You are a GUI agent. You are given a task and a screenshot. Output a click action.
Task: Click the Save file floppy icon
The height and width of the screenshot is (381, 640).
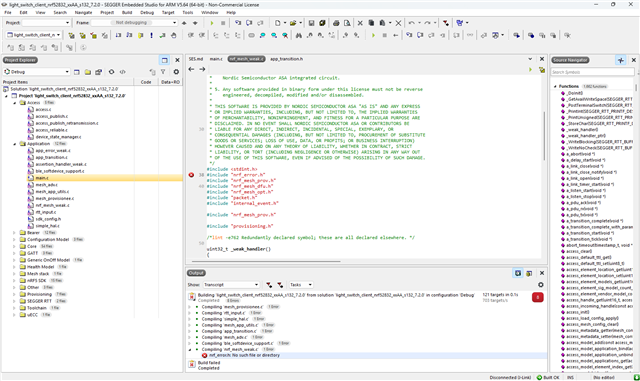point(311,23)
